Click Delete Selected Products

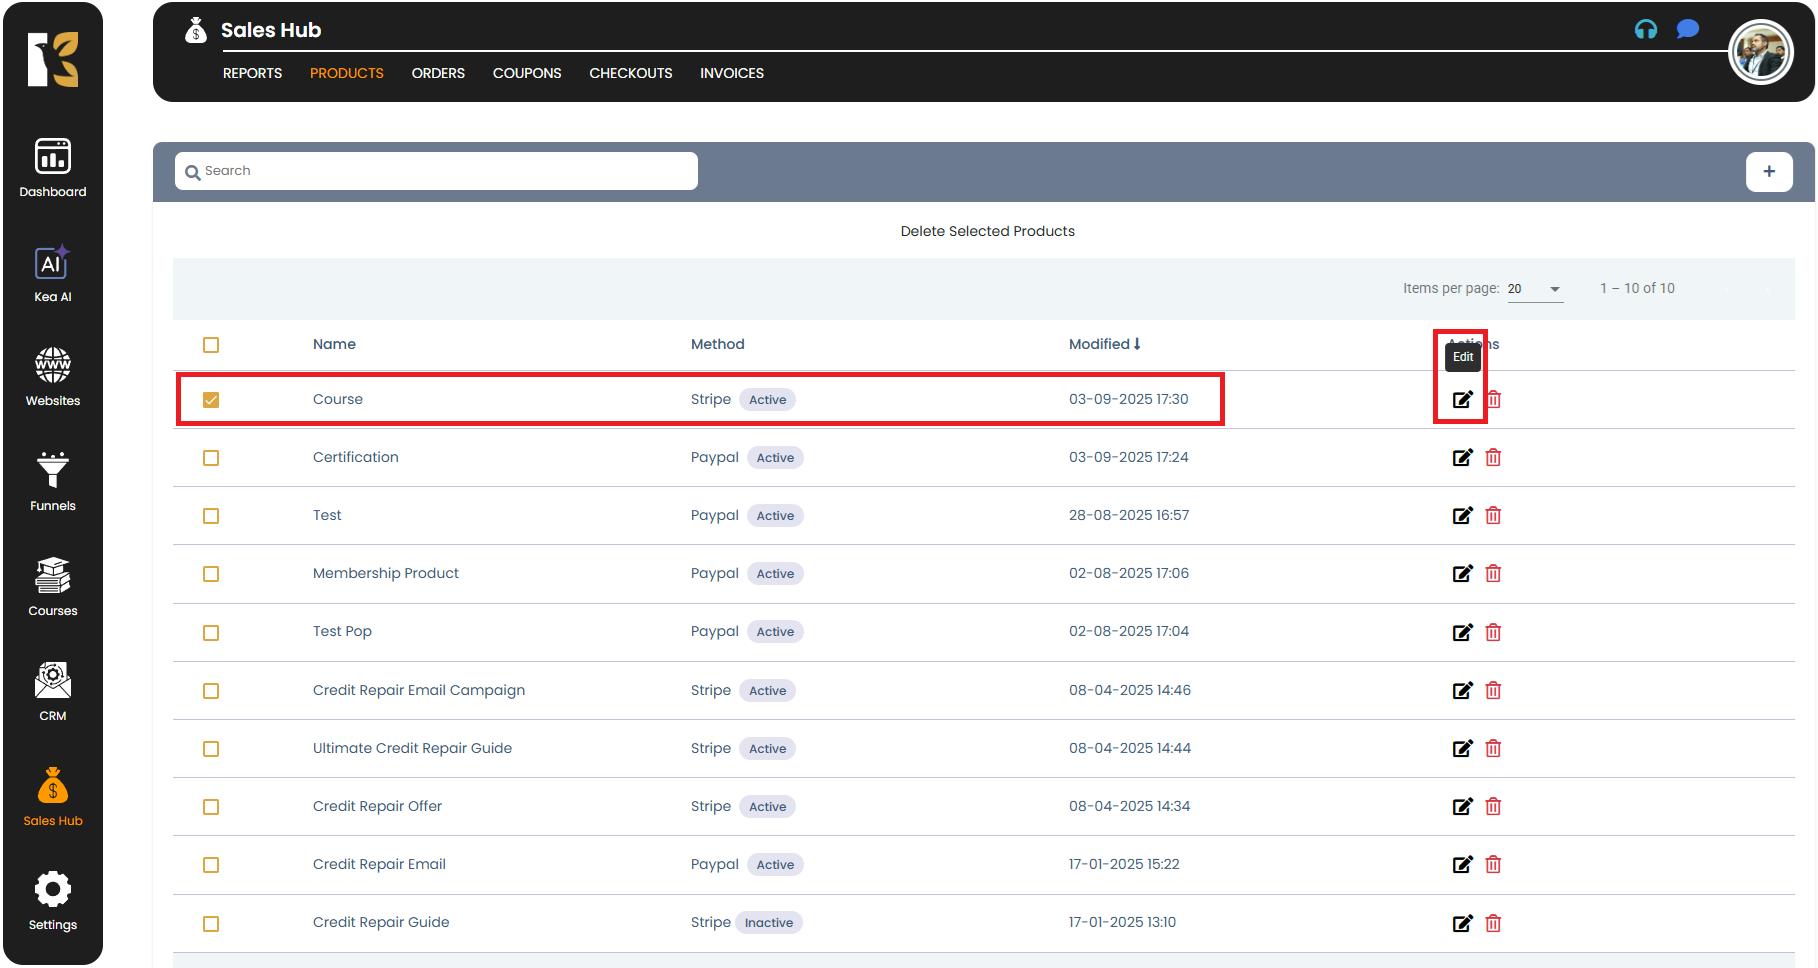click(x=987, y=231)
